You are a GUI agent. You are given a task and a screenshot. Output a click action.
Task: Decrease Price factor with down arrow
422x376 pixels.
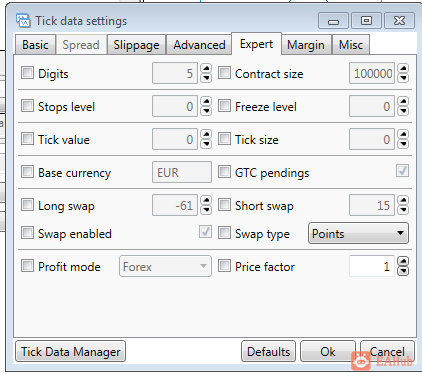403,271
